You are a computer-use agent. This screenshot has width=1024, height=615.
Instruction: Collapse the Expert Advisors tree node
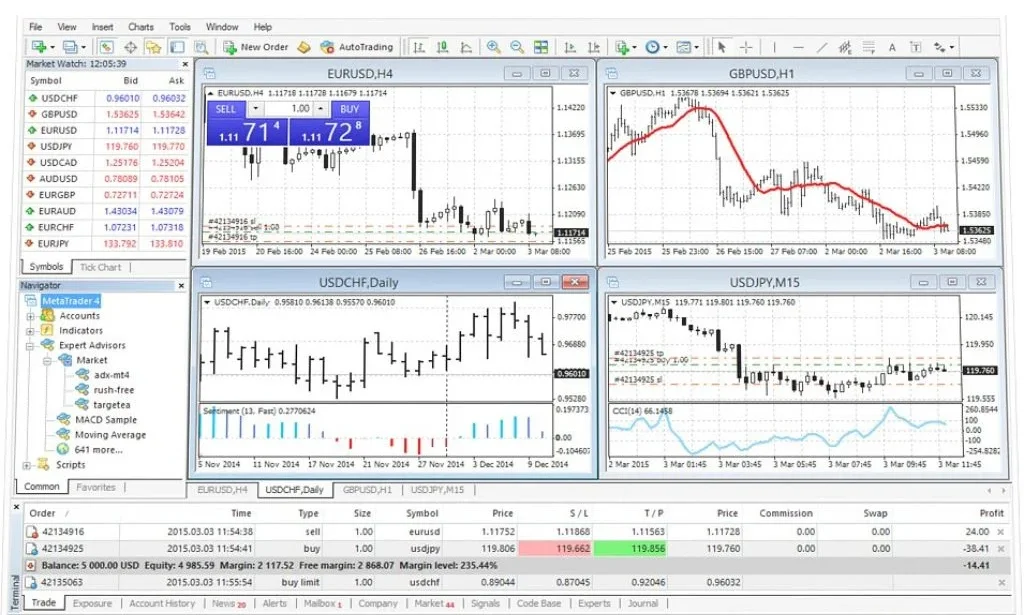click(31, 345)
